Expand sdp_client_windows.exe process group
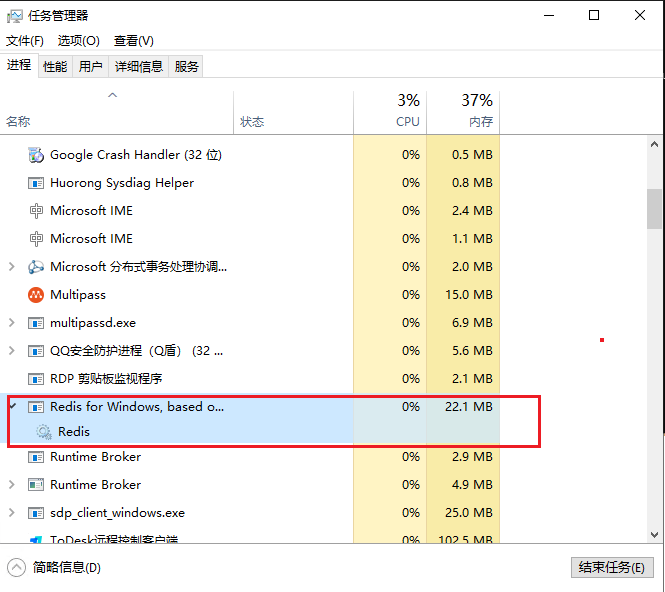 (12, 513)
